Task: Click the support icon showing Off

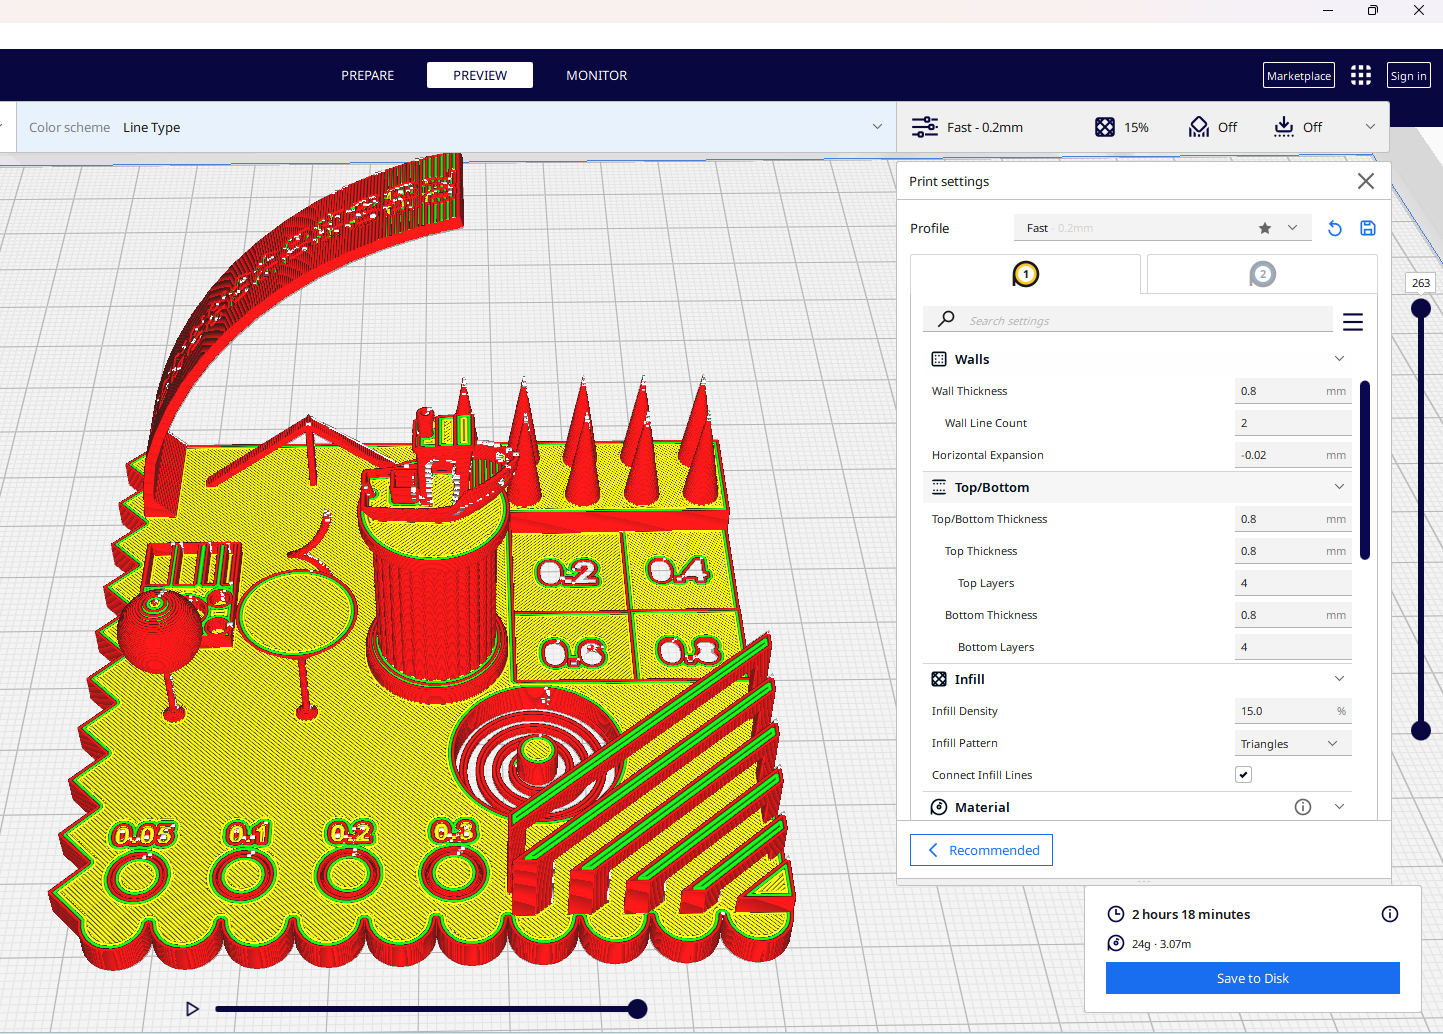Action: coord(1199,127)
